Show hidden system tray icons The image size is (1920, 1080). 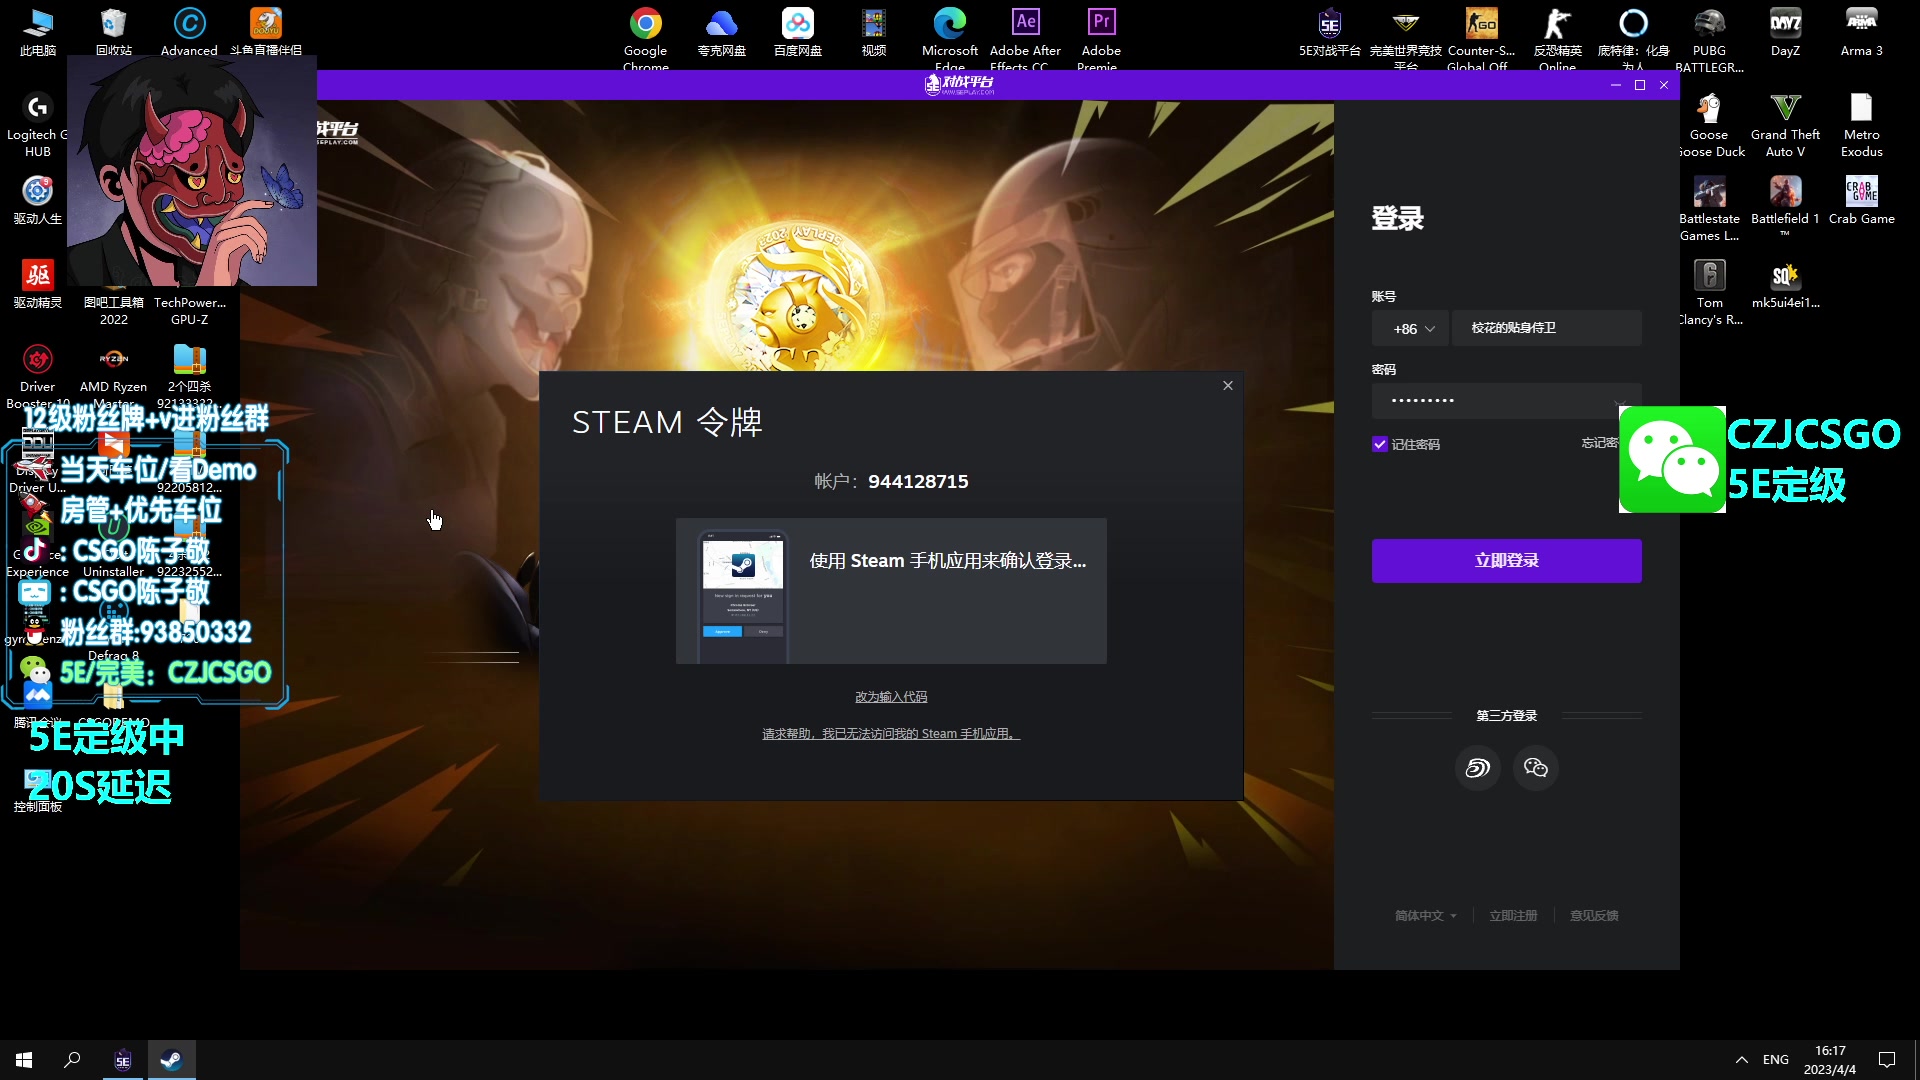coord(1741,1060)
